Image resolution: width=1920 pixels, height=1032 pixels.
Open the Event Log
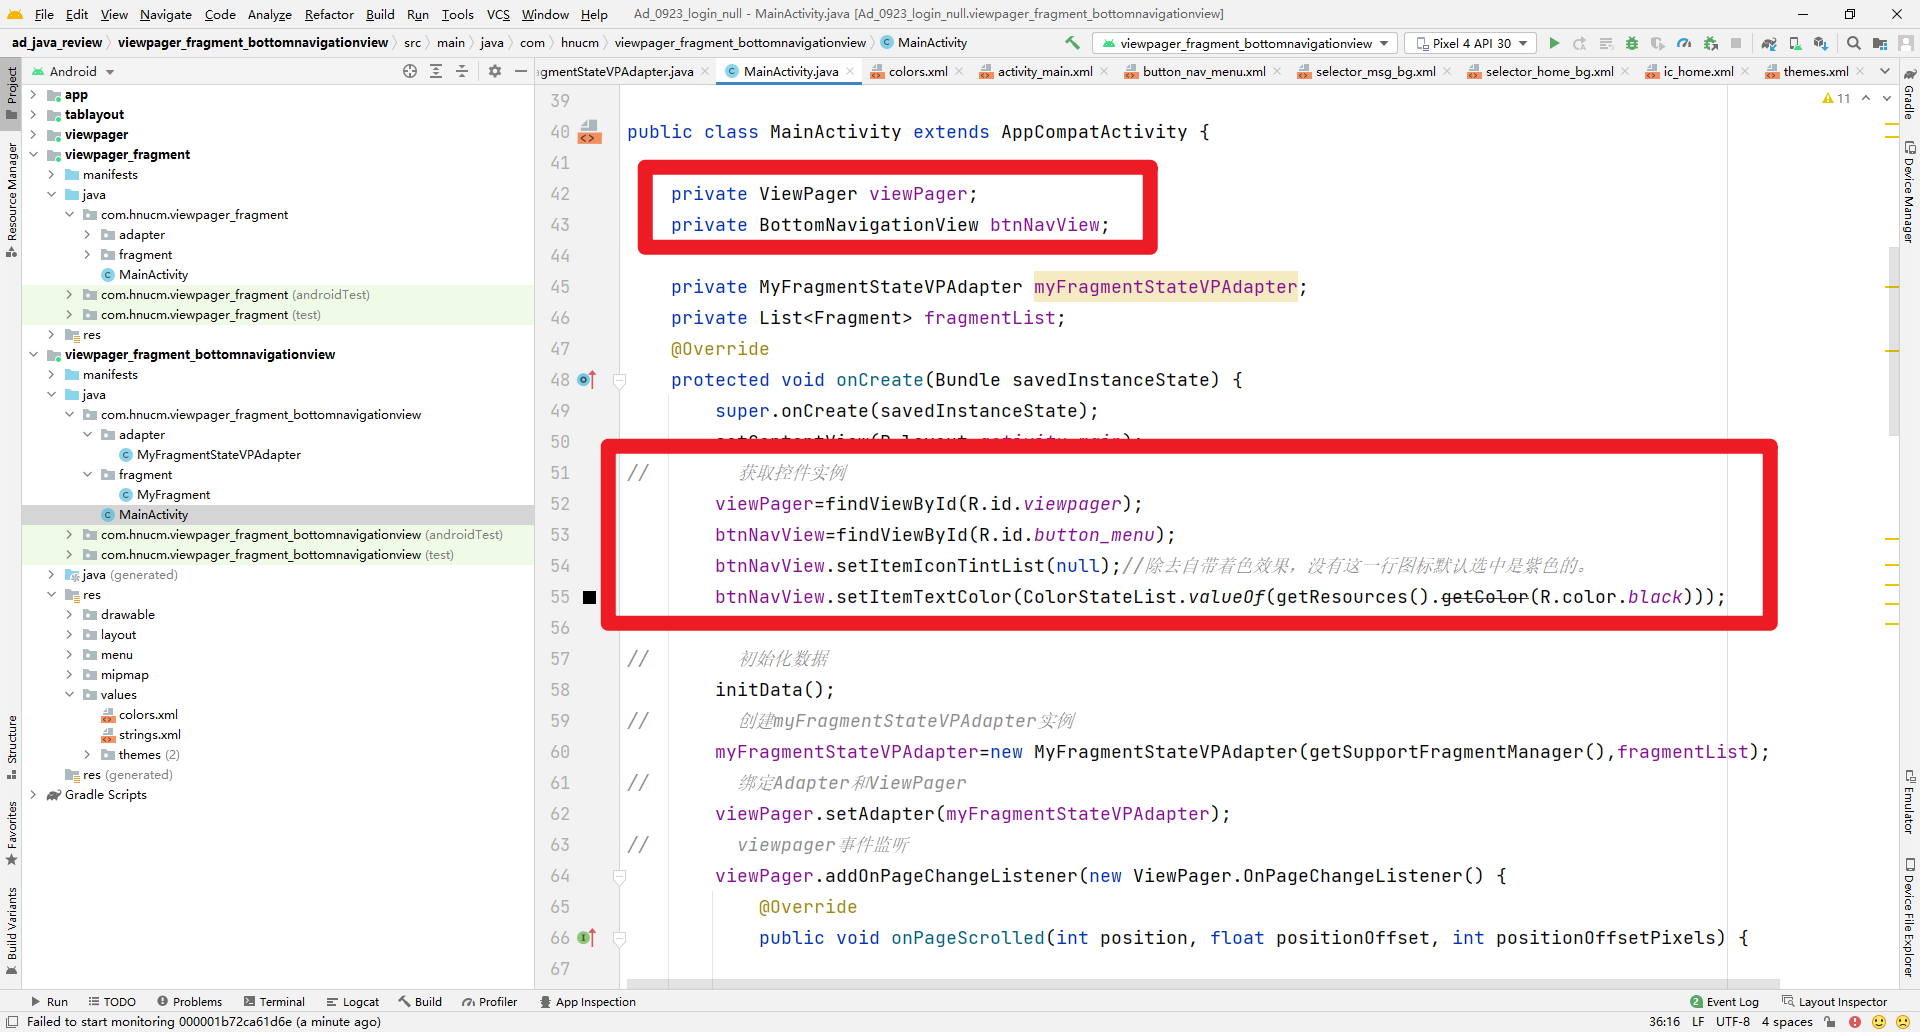1724,1002
